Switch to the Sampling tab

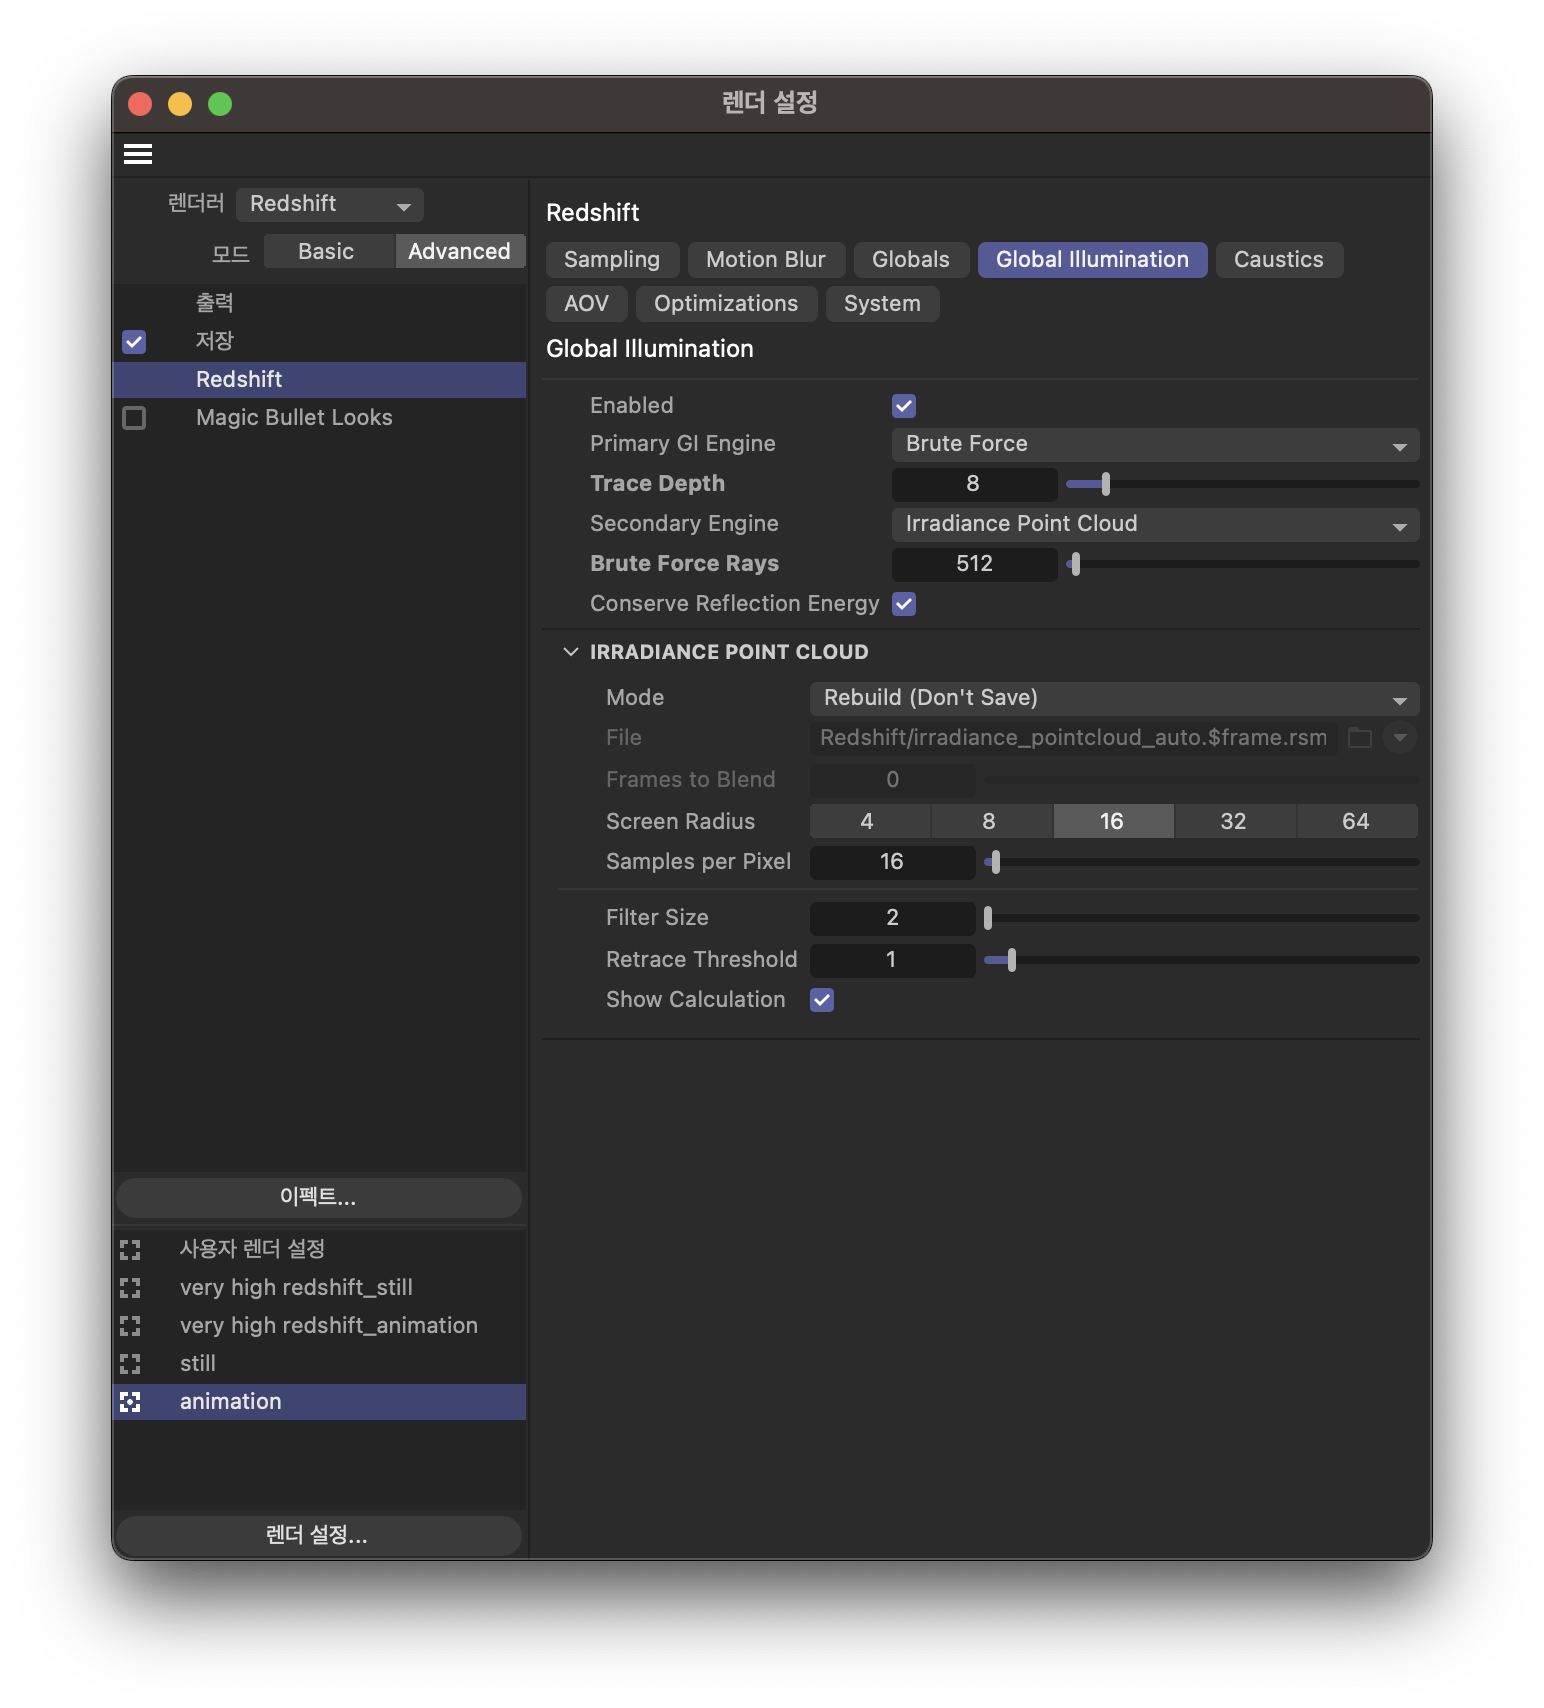[x=612, y=260]
